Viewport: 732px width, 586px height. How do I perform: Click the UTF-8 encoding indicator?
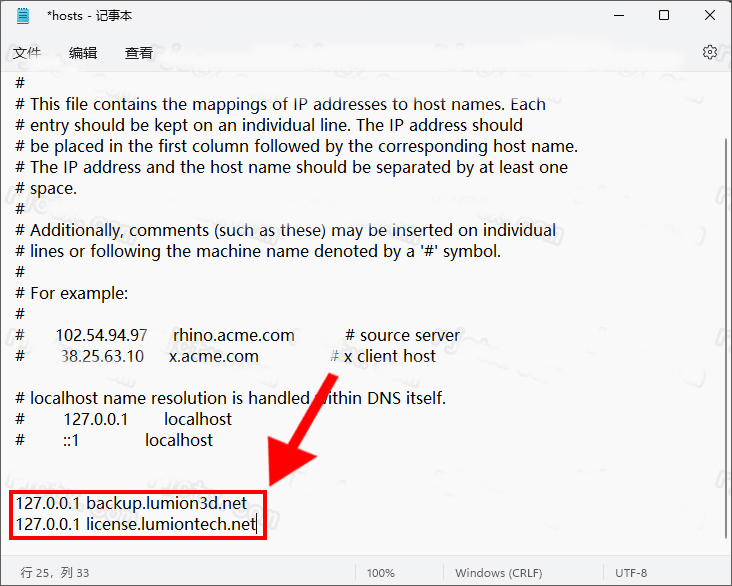631,573
